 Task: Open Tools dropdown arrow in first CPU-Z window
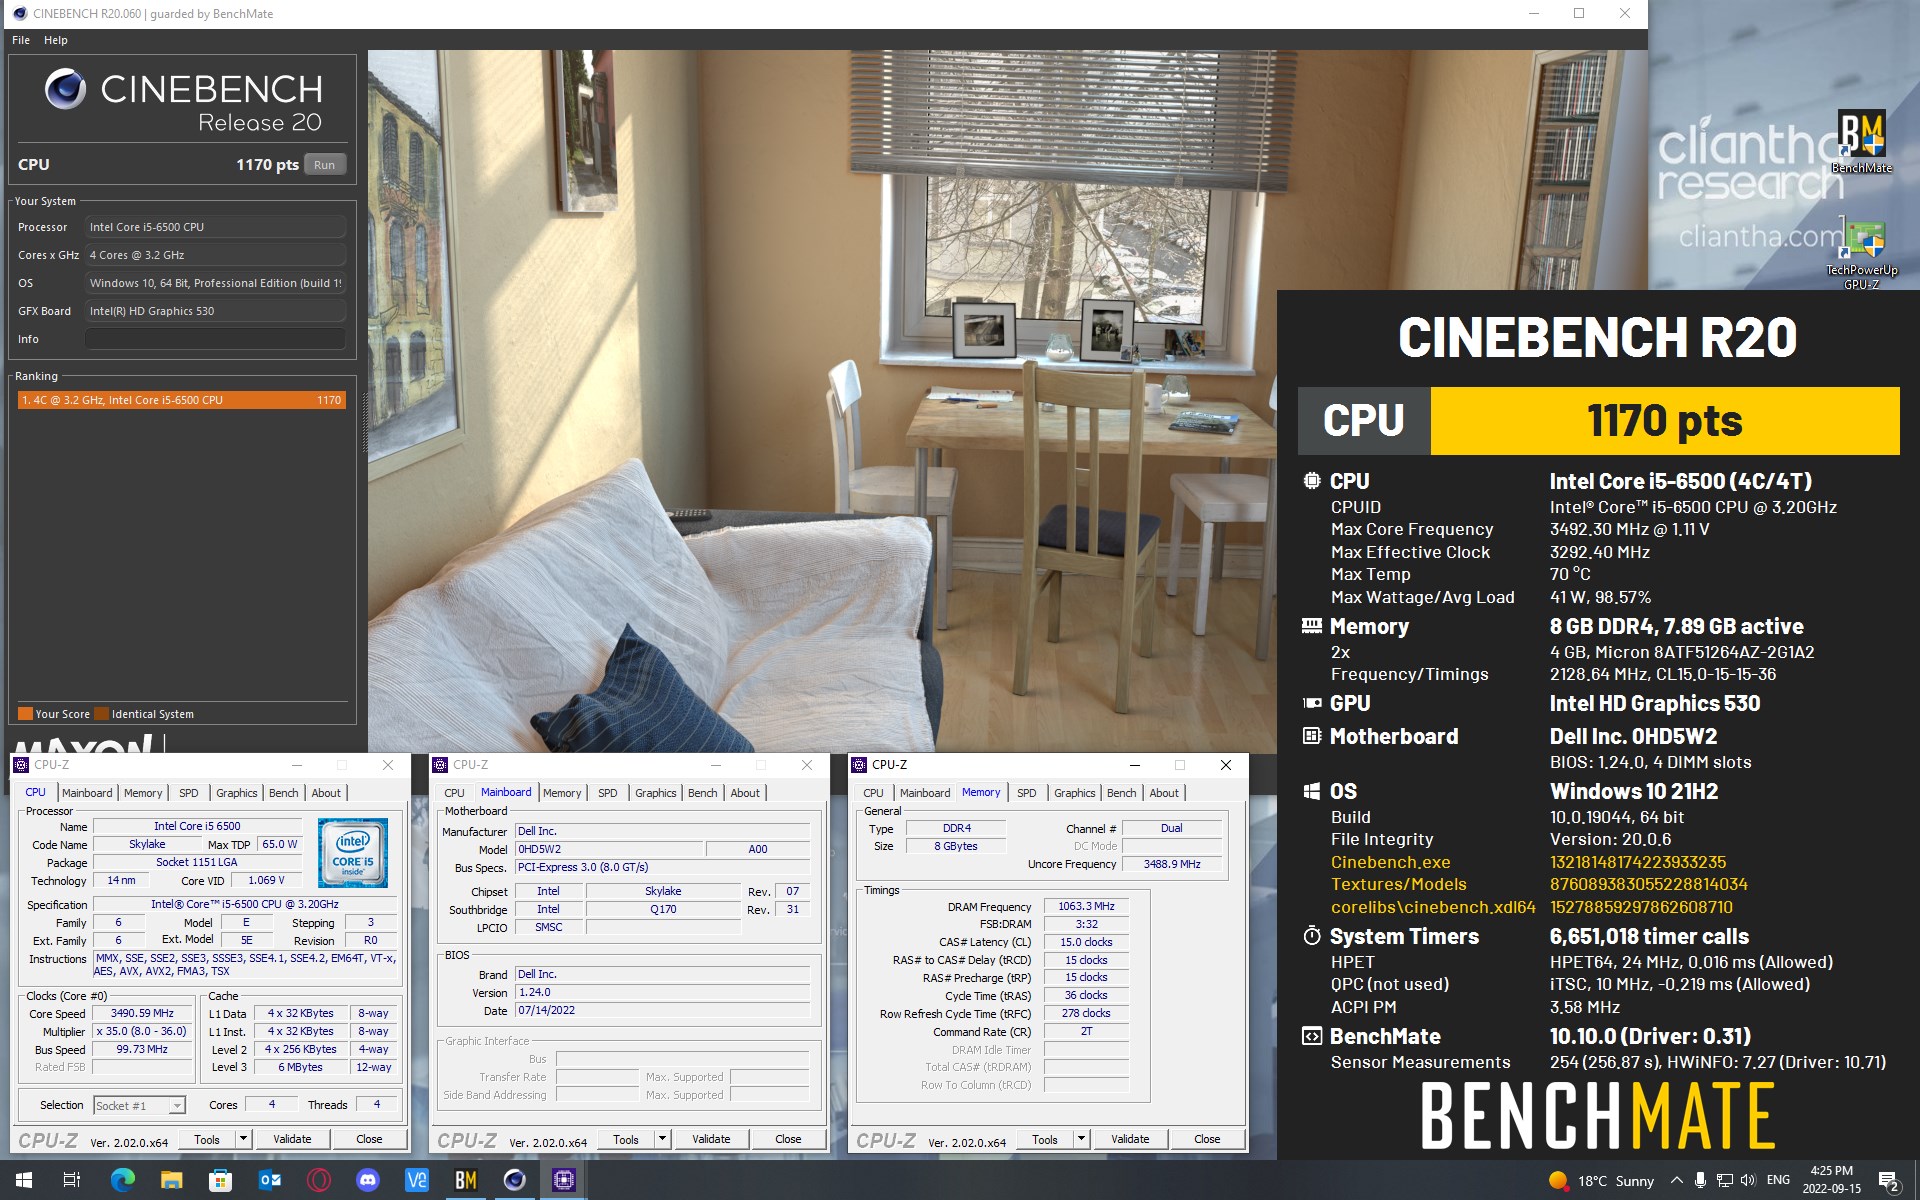click(242, 1139)
